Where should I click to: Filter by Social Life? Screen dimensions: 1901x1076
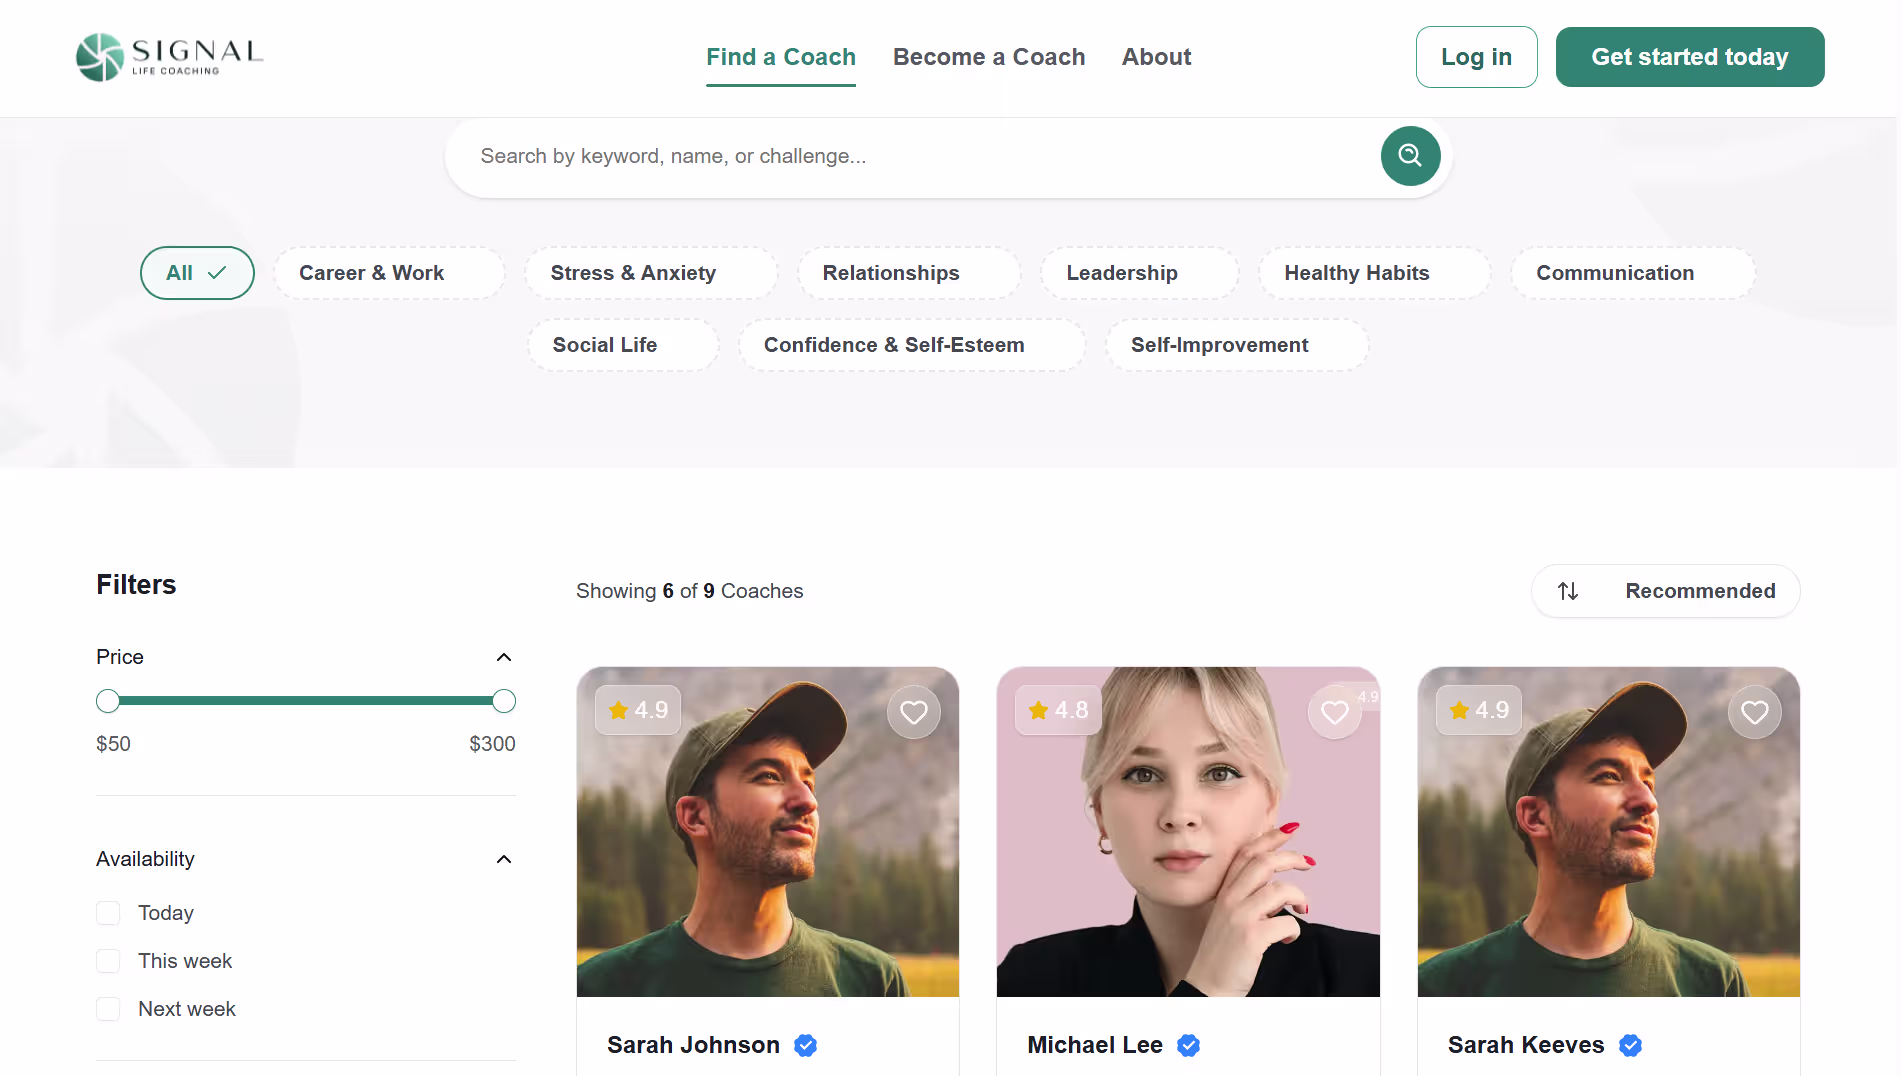(x=623, y=345)
